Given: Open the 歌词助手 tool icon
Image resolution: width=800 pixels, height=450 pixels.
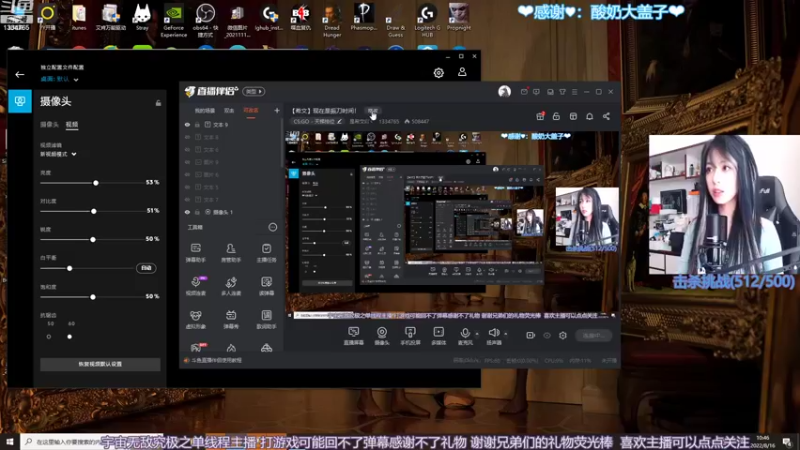Looking at the screenshot, I should 266,319.
